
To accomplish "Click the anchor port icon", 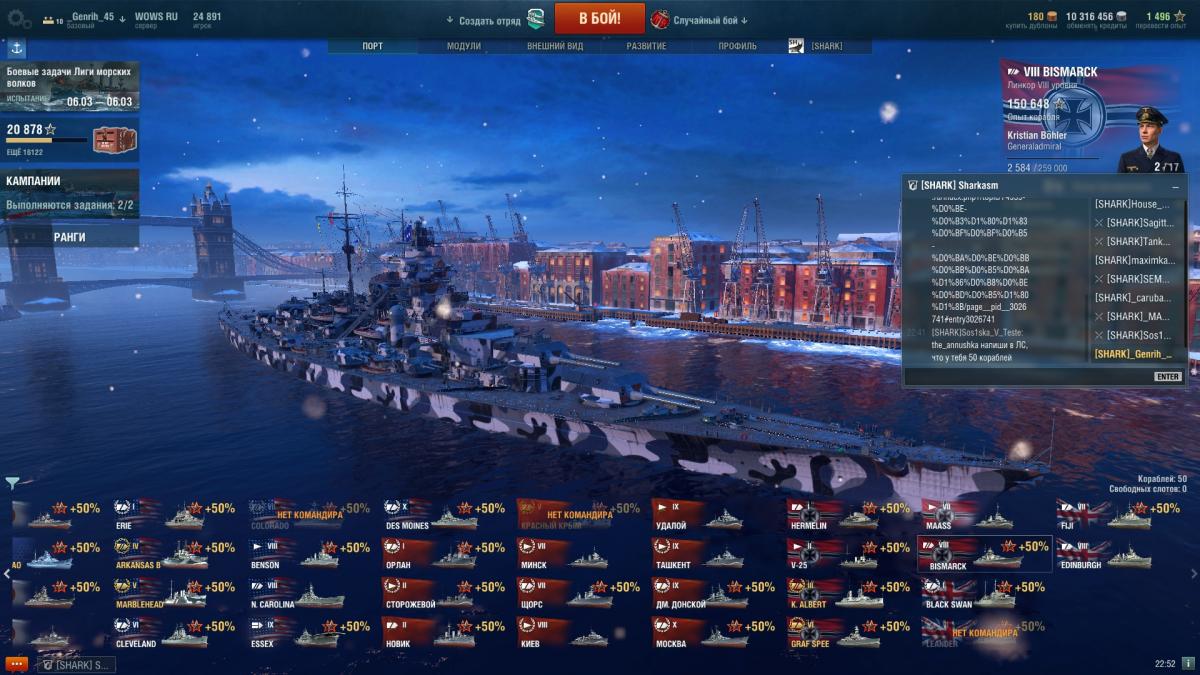I will [x=17, y=47].
